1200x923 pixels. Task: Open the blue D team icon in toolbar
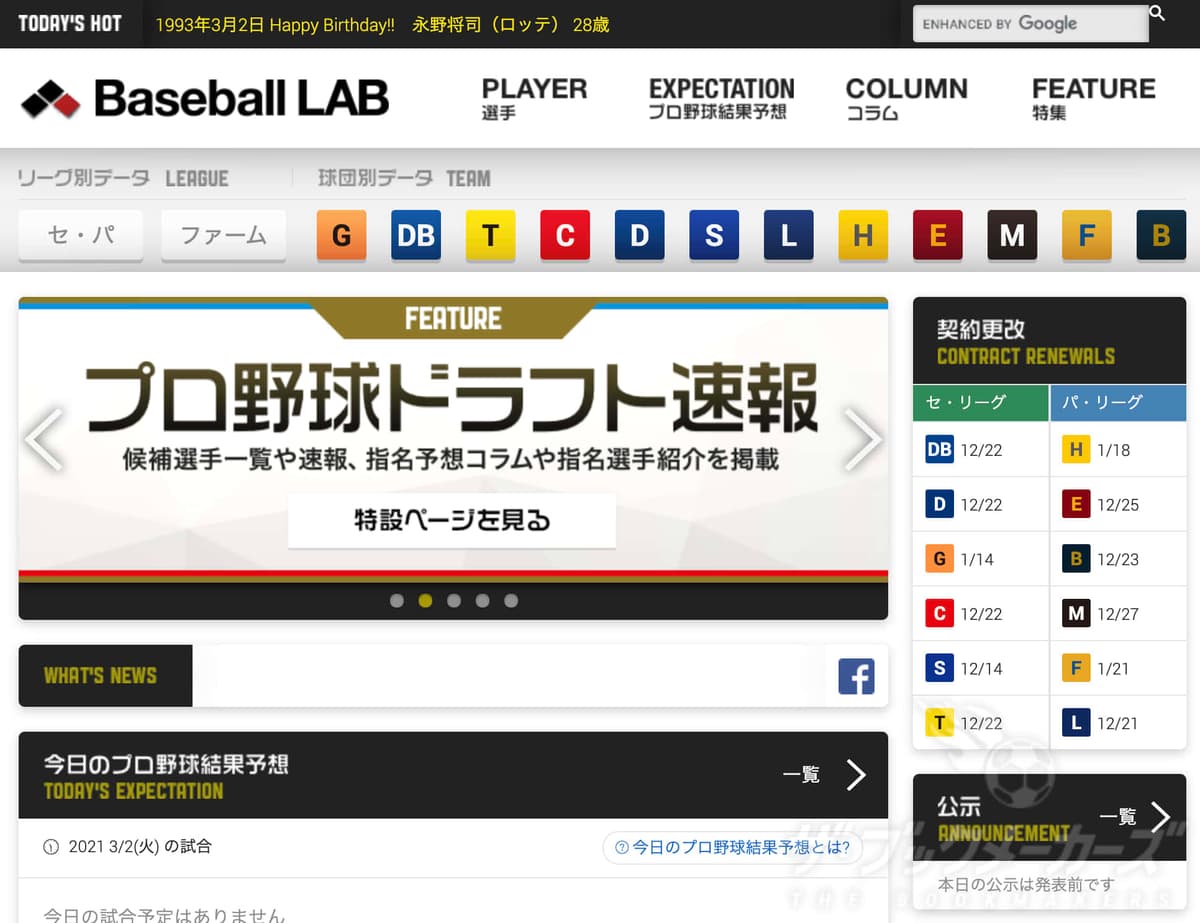[x=640, y=235]
